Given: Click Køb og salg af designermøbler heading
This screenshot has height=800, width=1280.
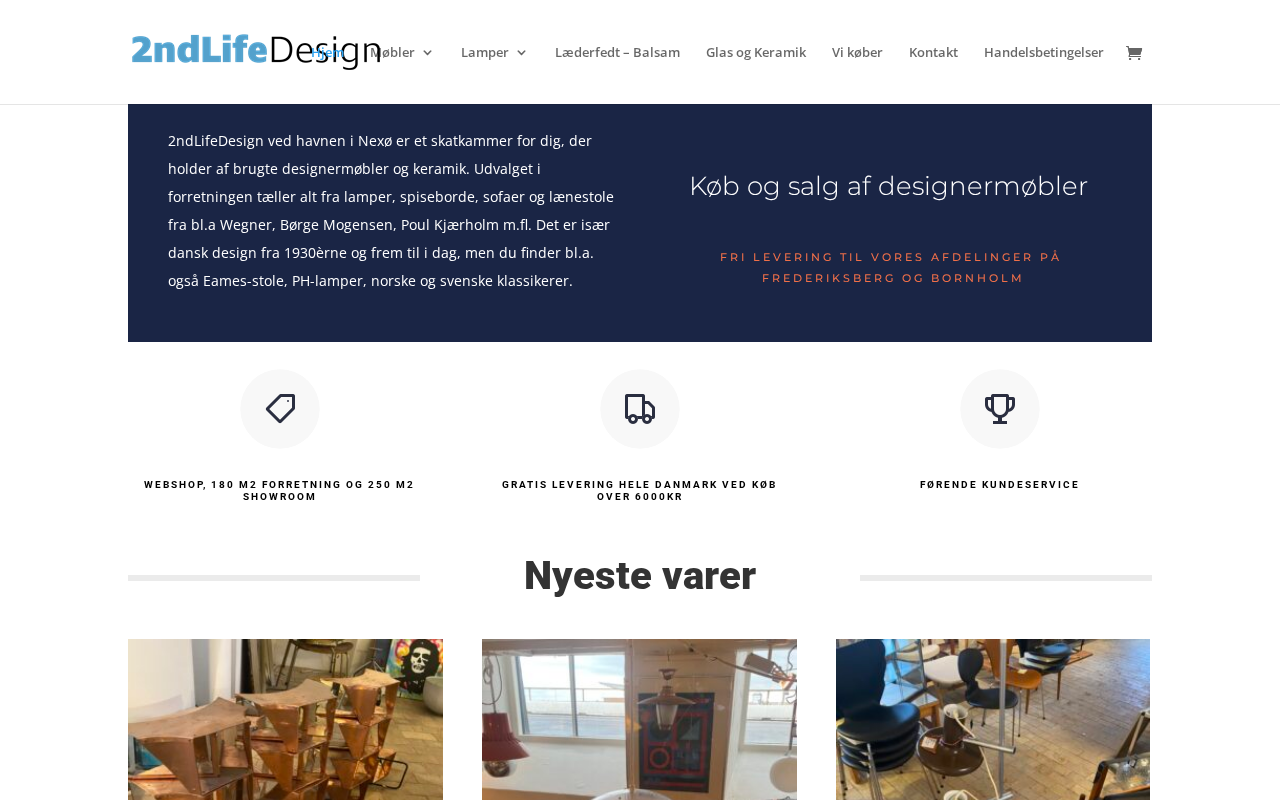Looking at the screenshot, I should (889, 186).
